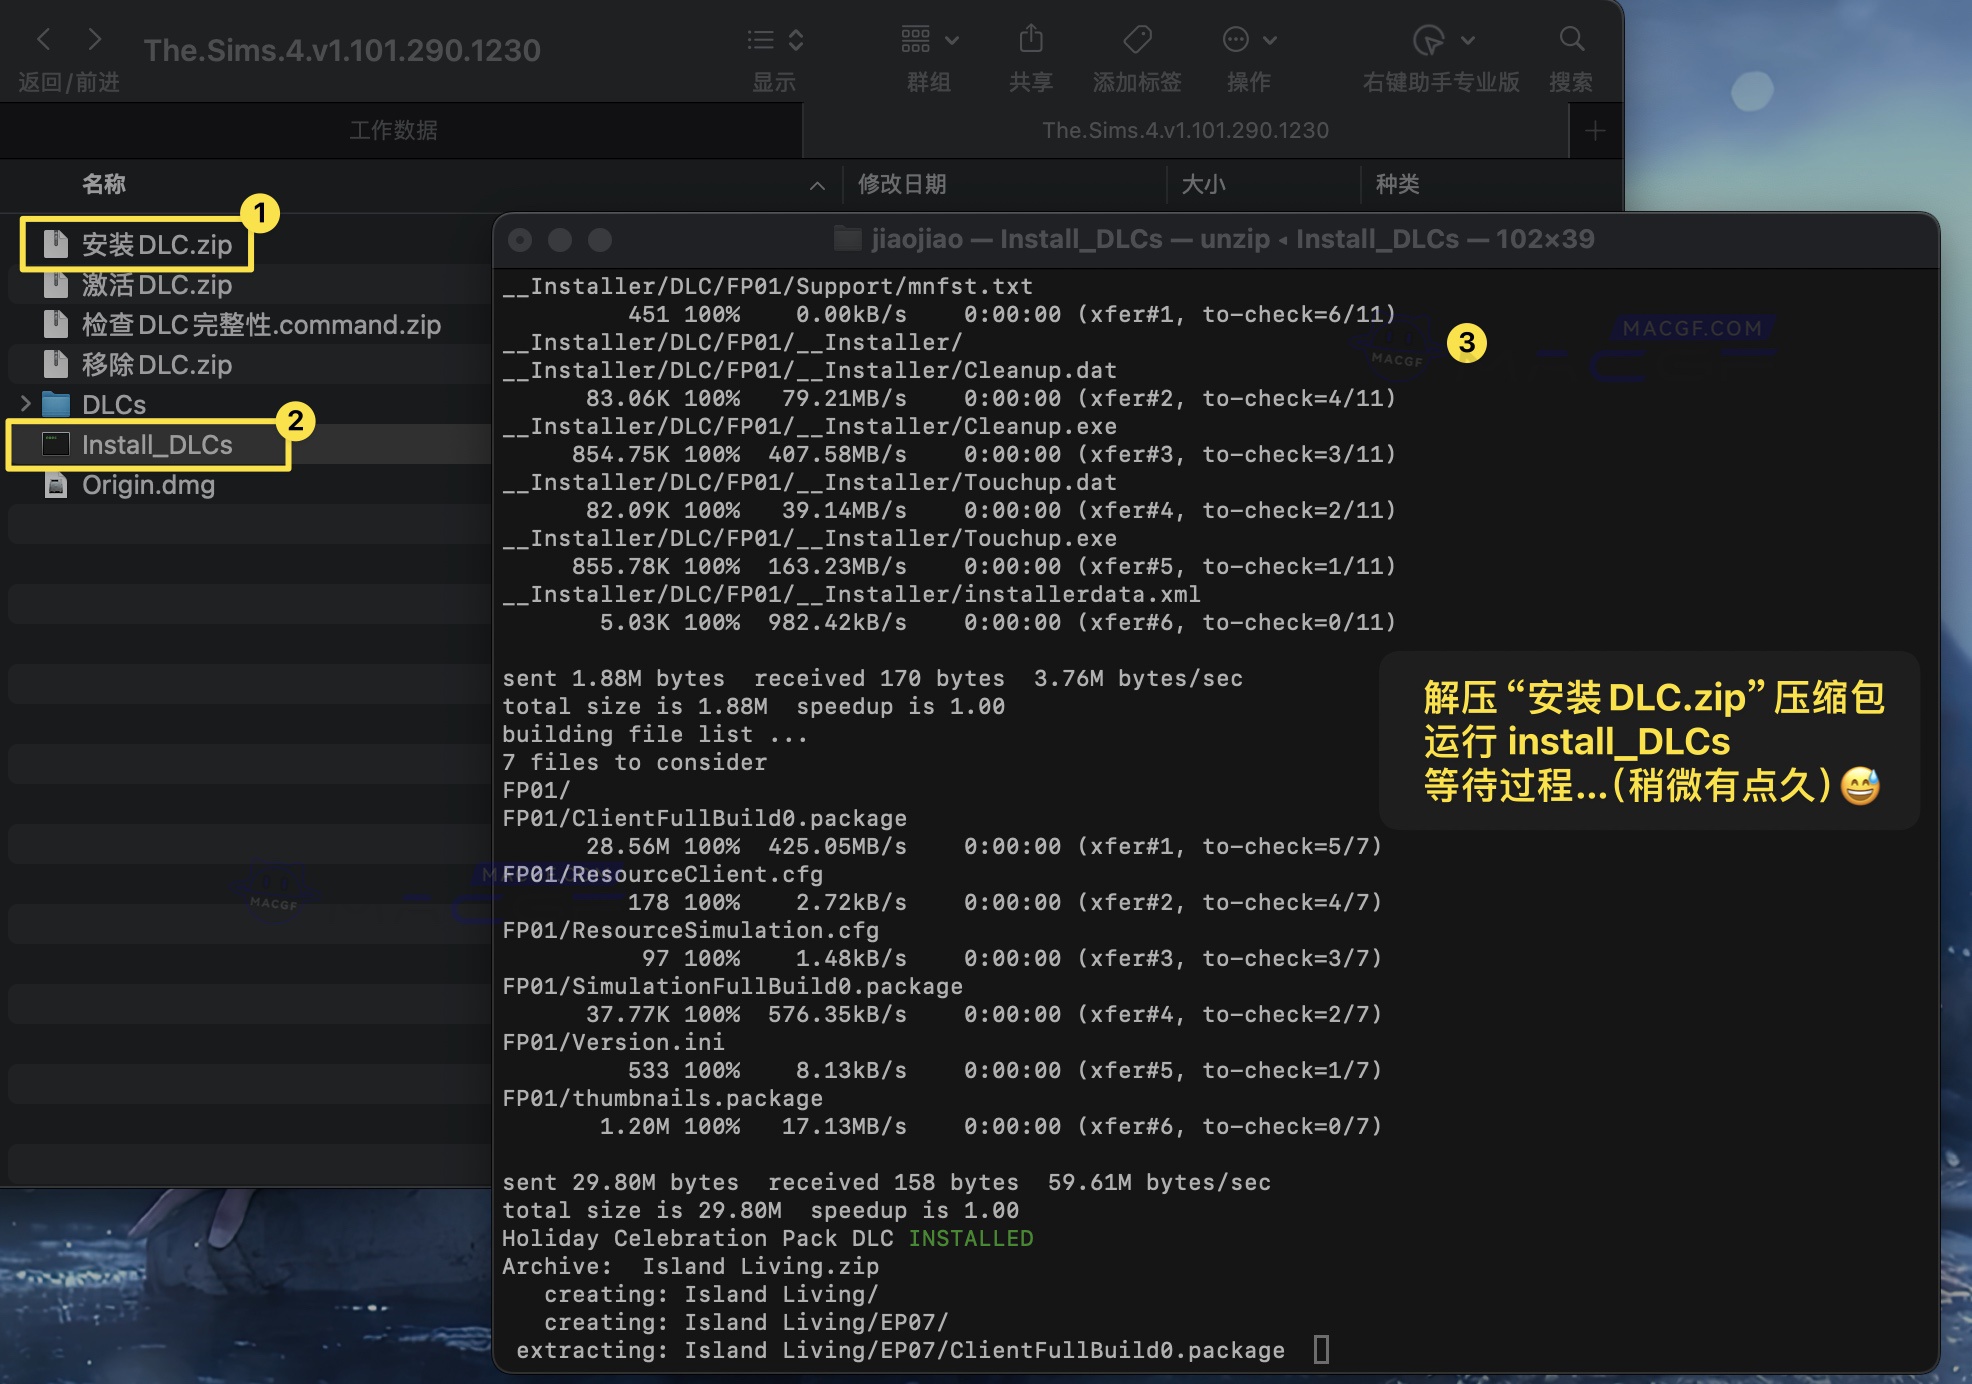Click the back navigation arrow
The image size is (1972, 1384).
tap(44, 39)
